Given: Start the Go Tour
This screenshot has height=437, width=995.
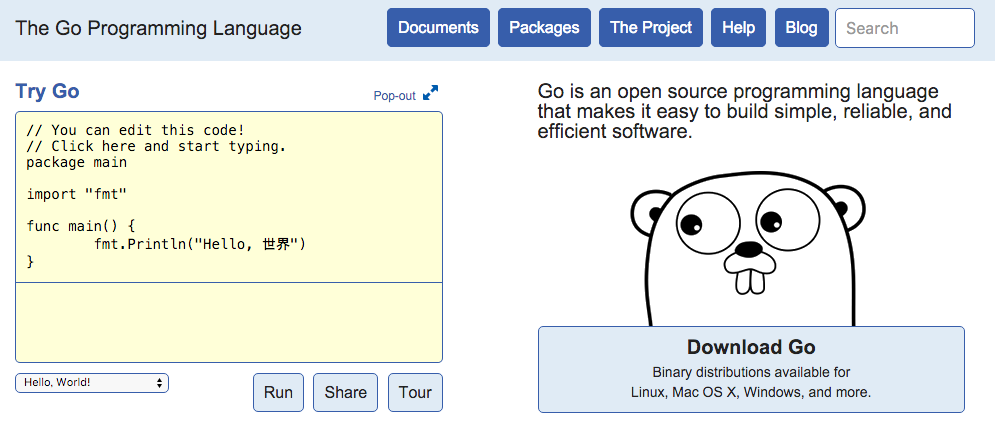Looking at the screenshot, I should point(416,393).
